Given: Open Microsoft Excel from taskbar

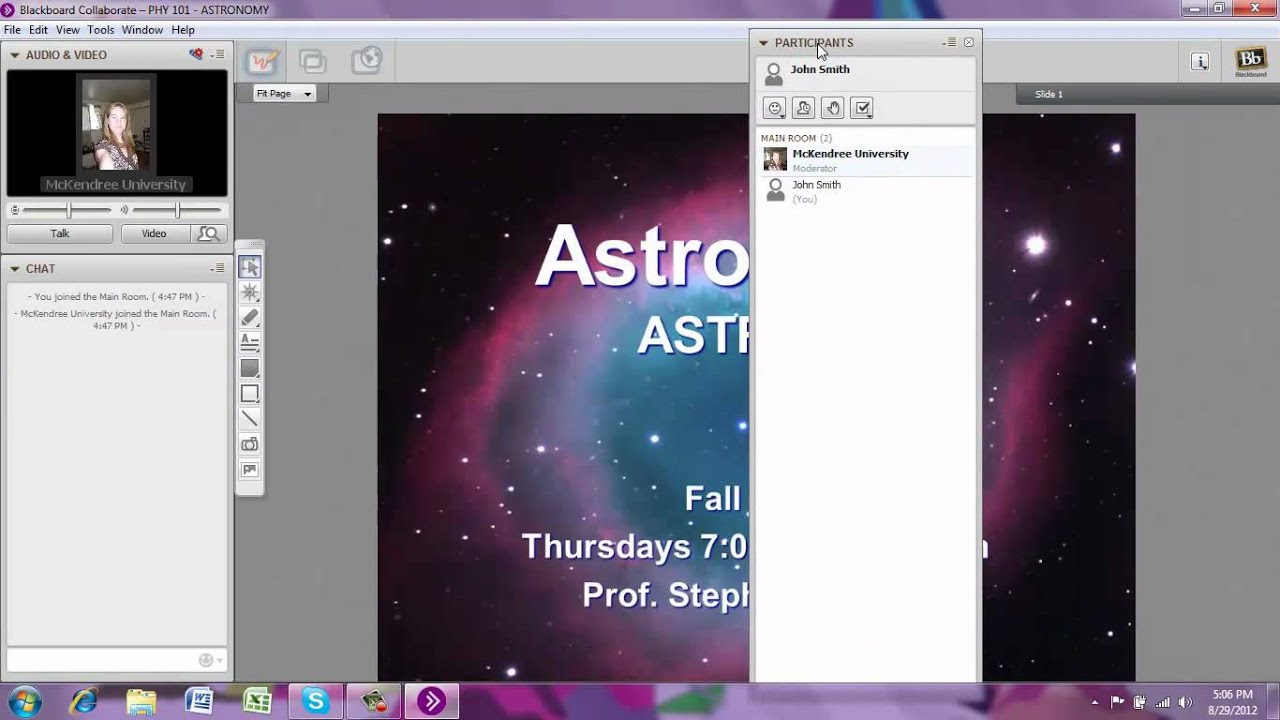Looking at the screenshot, I should pyautogui.click(x=257, y=702).
